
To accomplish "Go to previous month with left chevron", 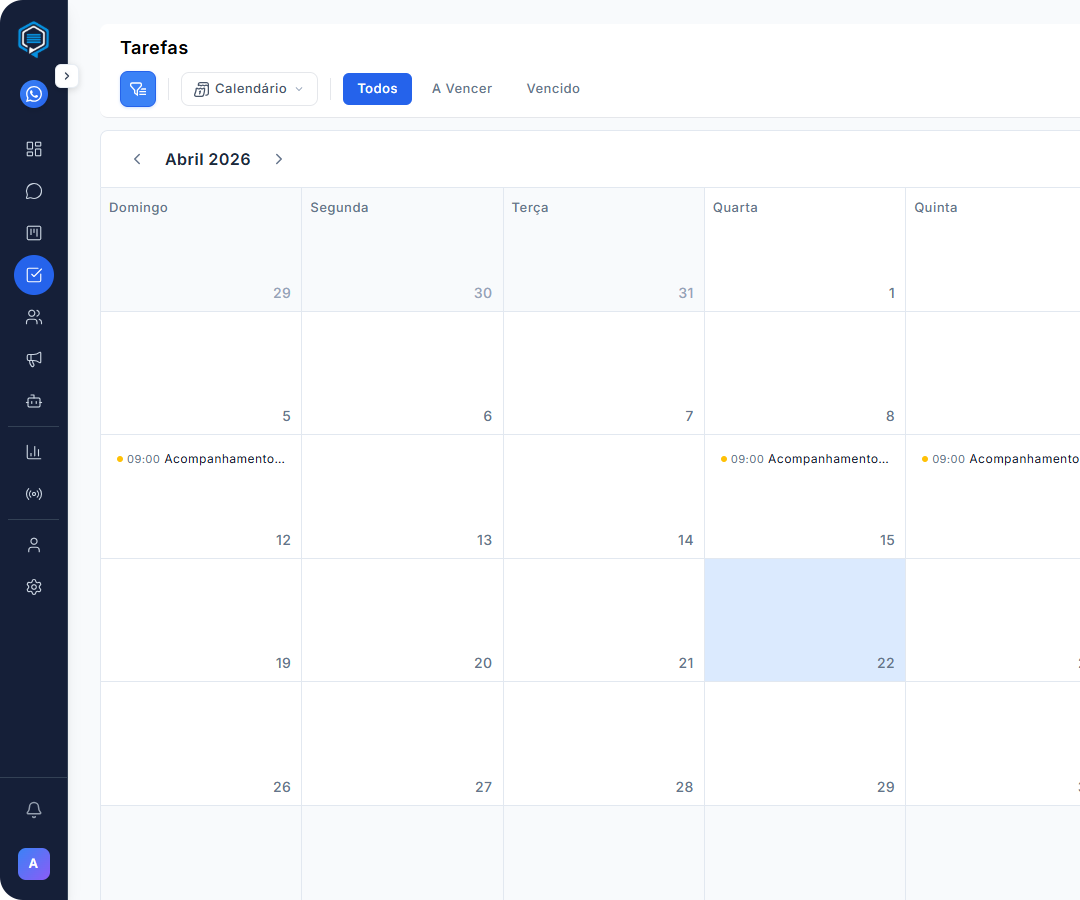I will point(137,159).
